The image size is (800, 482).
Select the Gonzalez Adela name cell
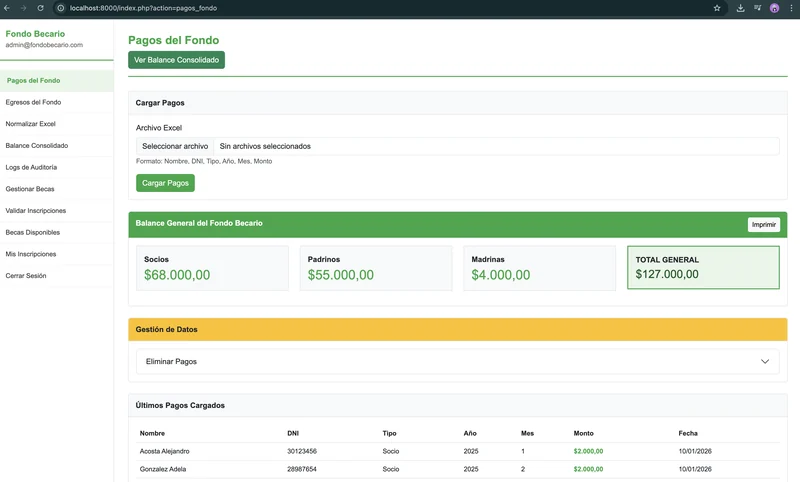pos(163,469)
